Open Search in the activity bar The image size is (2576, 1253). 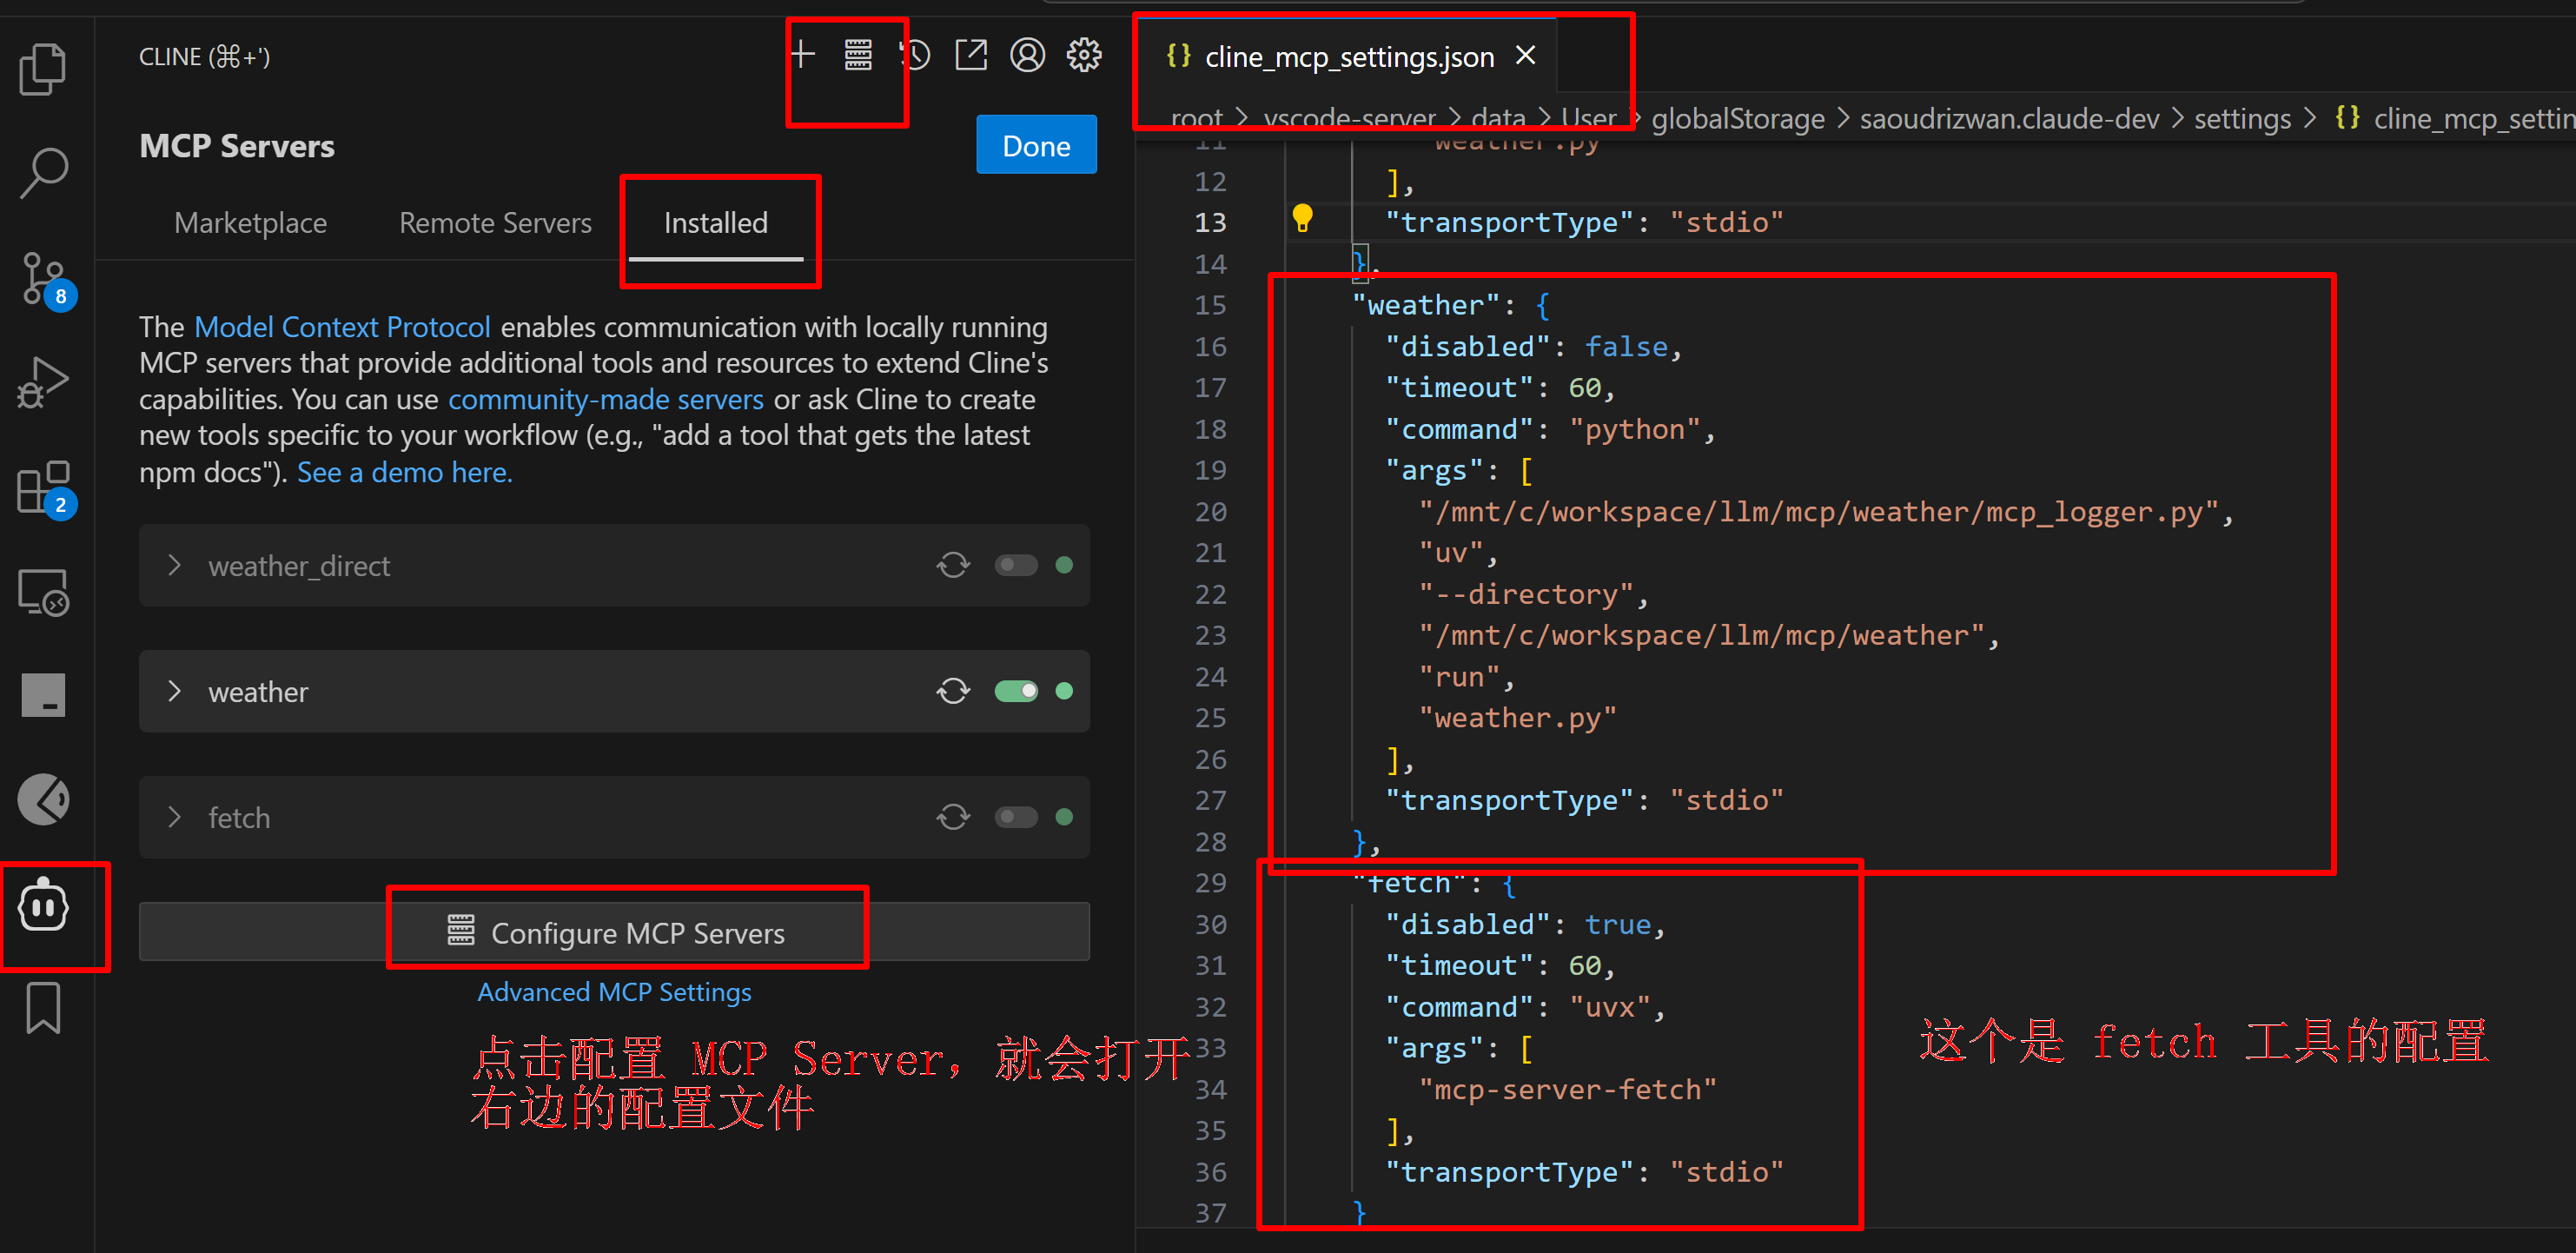(43, 173)
